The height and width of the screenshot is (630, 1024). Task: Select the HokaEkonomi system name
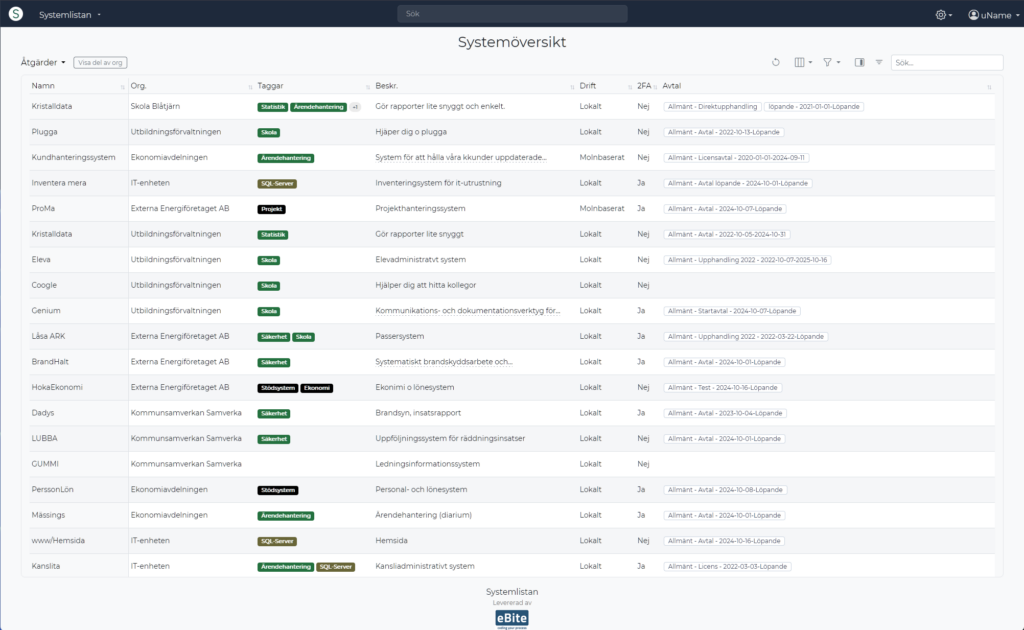click(x=57, y=387)
